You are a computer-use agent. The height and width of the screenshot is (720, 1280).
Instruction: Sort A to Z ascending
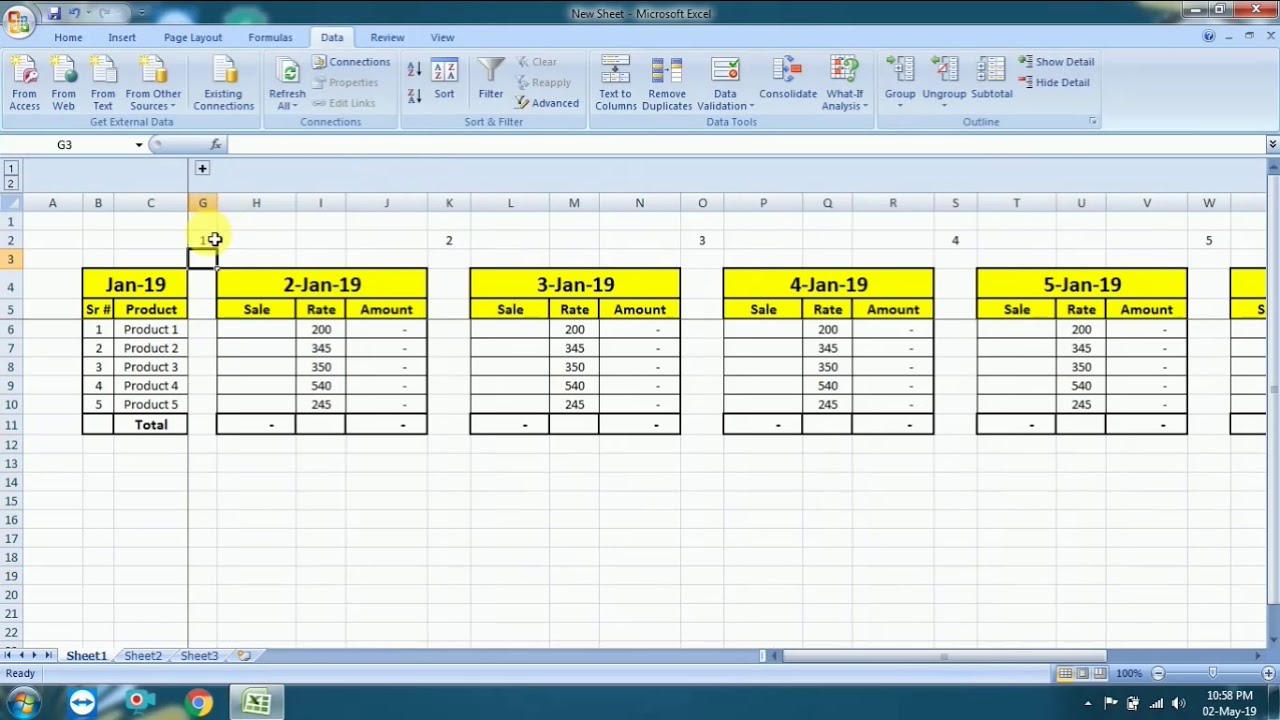(x=414, y=70)
